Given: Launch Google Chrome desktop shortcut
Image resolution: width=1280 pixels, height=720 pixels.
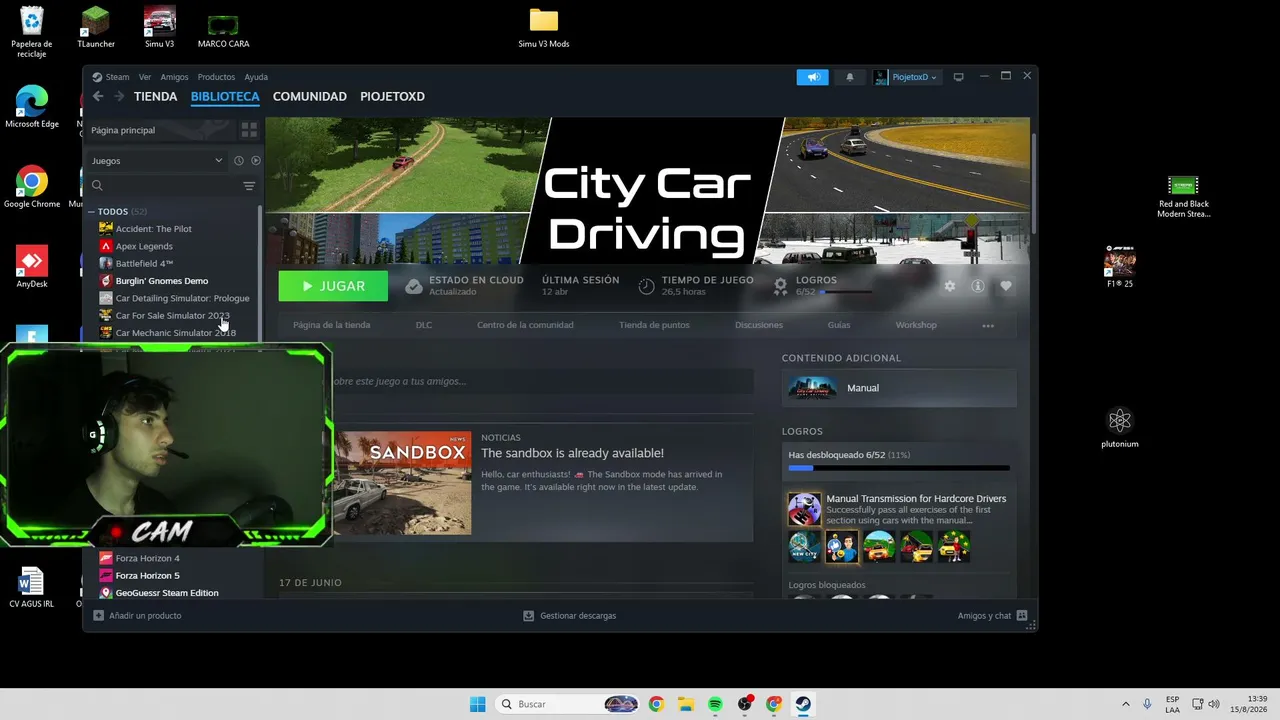Looking at the screenshot, I should tap(32, 187).
